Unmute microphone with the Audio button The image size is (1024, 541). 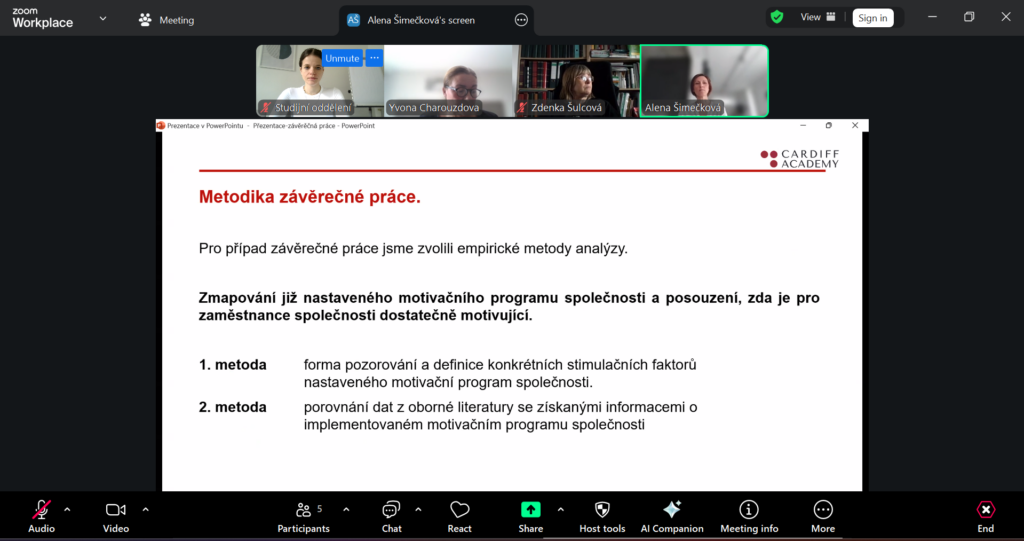tap(41, 516)
